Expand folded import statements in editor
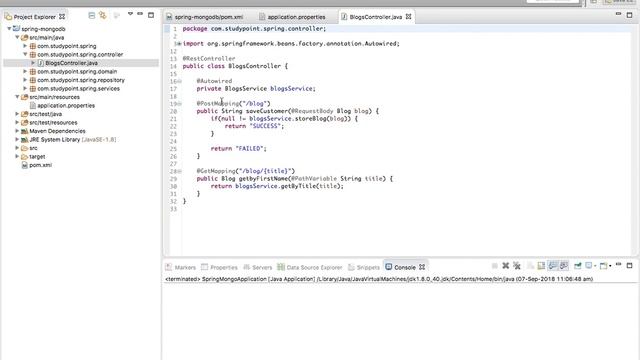The height and width of the screenshot is (360, 640). click(x=179, y=44)
